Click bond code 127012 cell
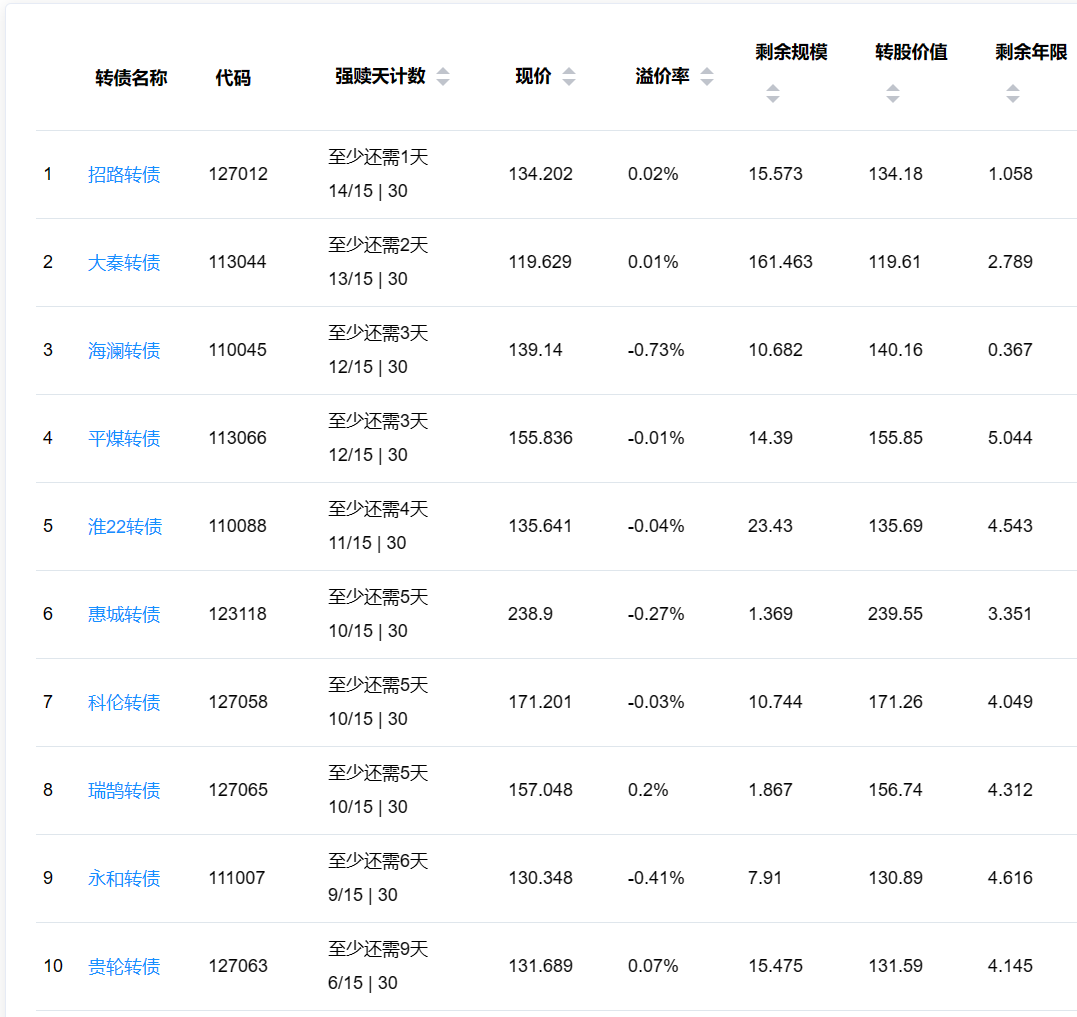 [238, 174]
